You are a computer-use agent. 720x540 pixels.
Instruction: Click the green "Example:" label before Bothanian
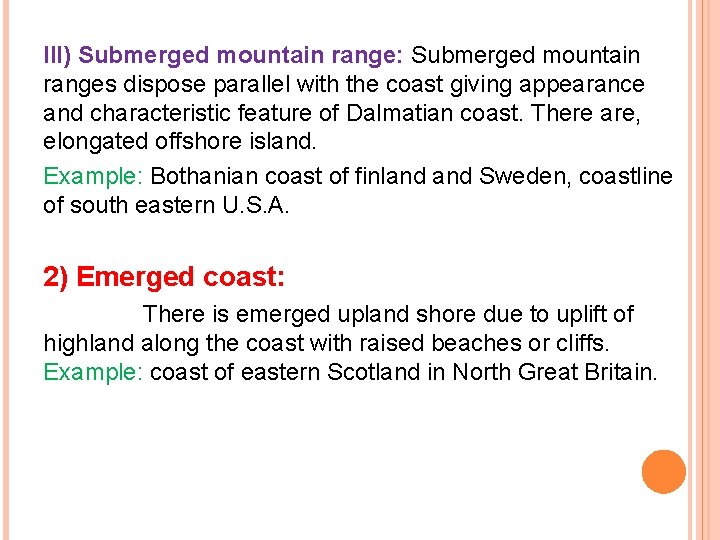94,177
